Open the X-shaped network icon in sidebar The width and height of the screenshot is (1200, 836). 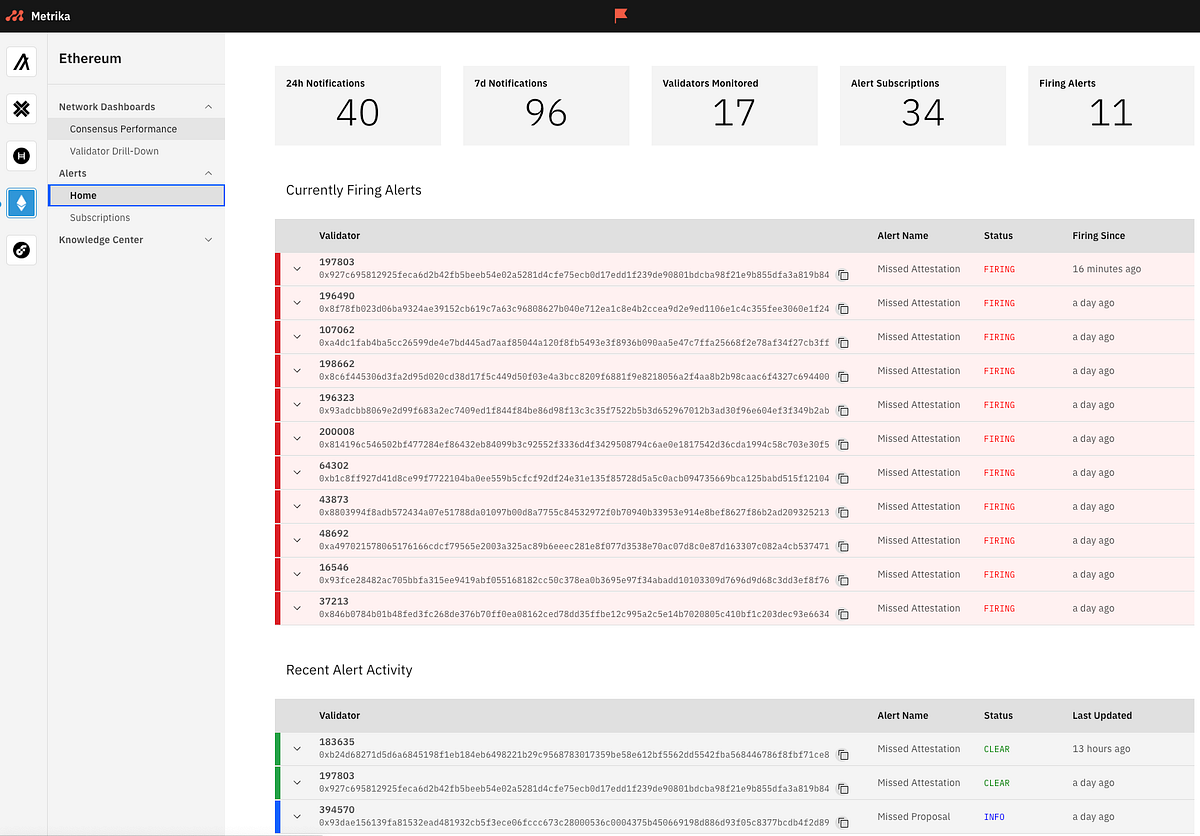[22, 109]
